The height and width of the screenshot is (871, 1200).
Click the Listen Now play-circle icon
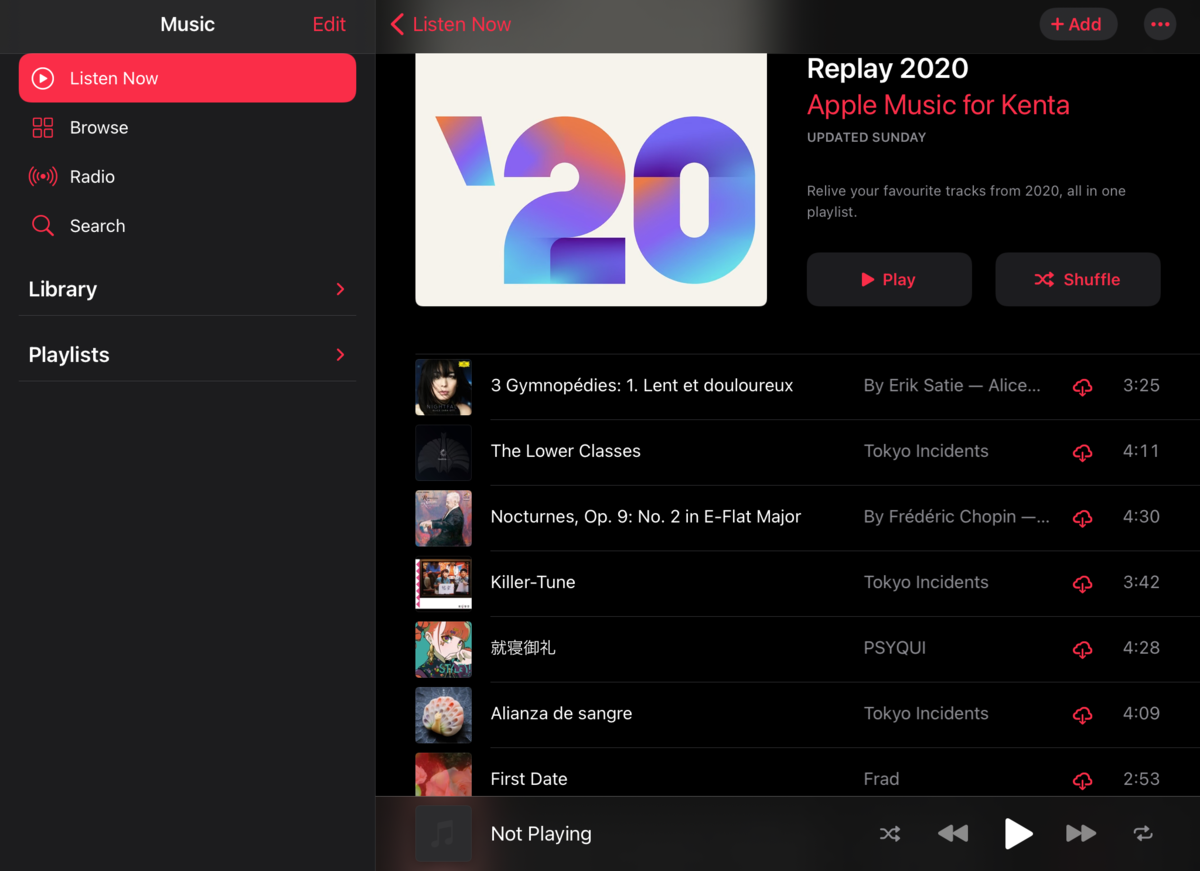pos(43,78)
